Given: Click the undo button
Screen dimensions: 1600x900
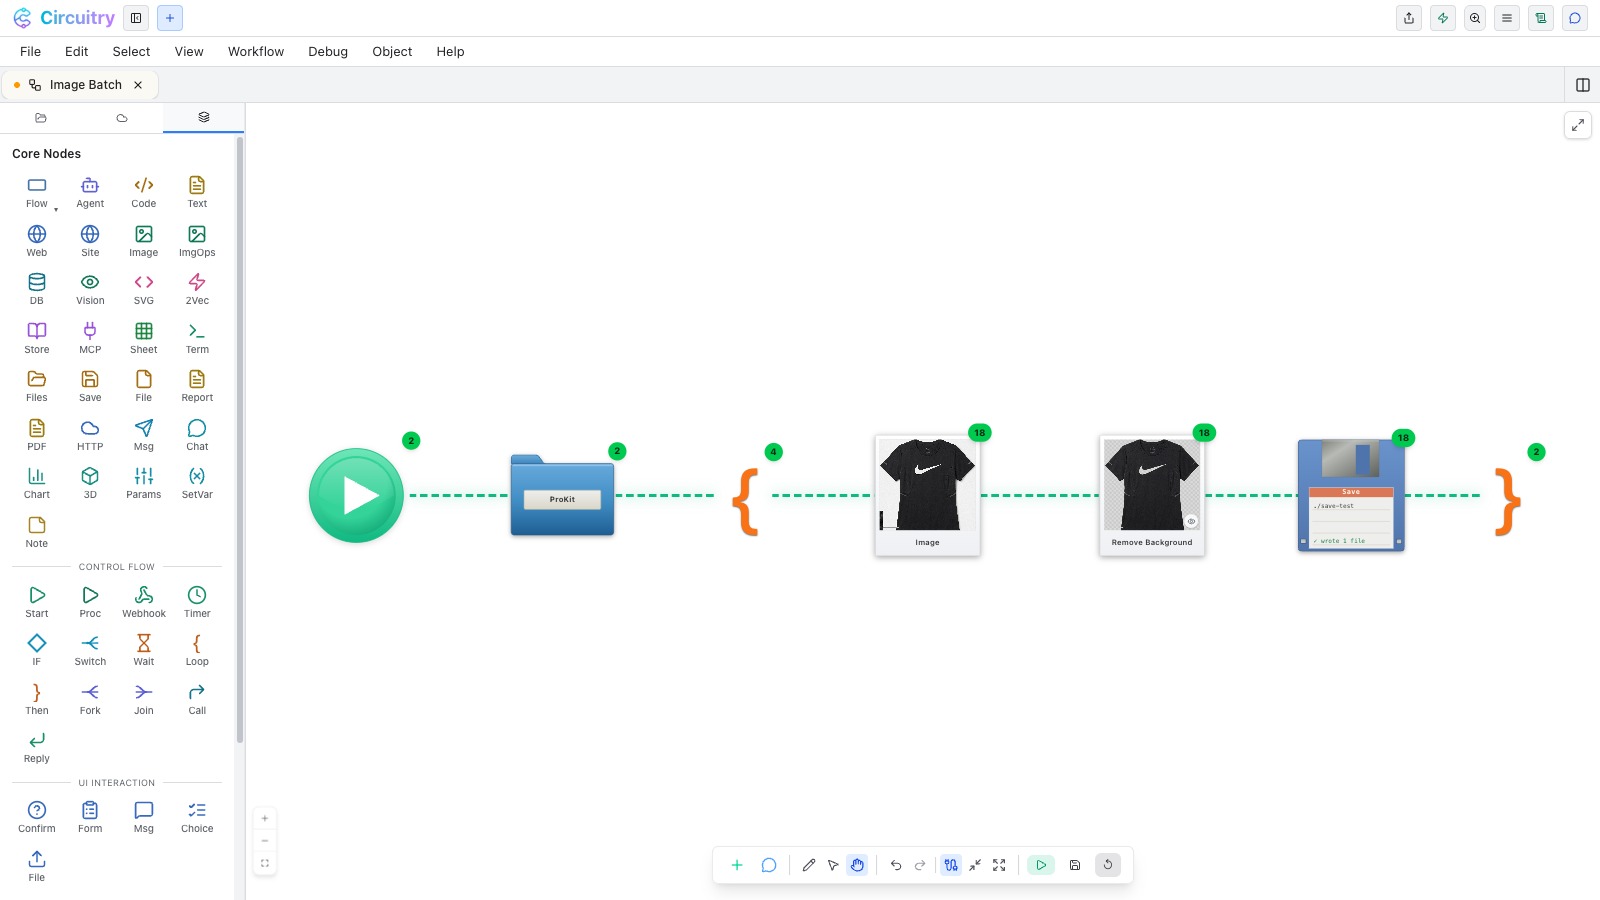Looking at the screenshot, I should pyautogui.click(x=896, y=865).
